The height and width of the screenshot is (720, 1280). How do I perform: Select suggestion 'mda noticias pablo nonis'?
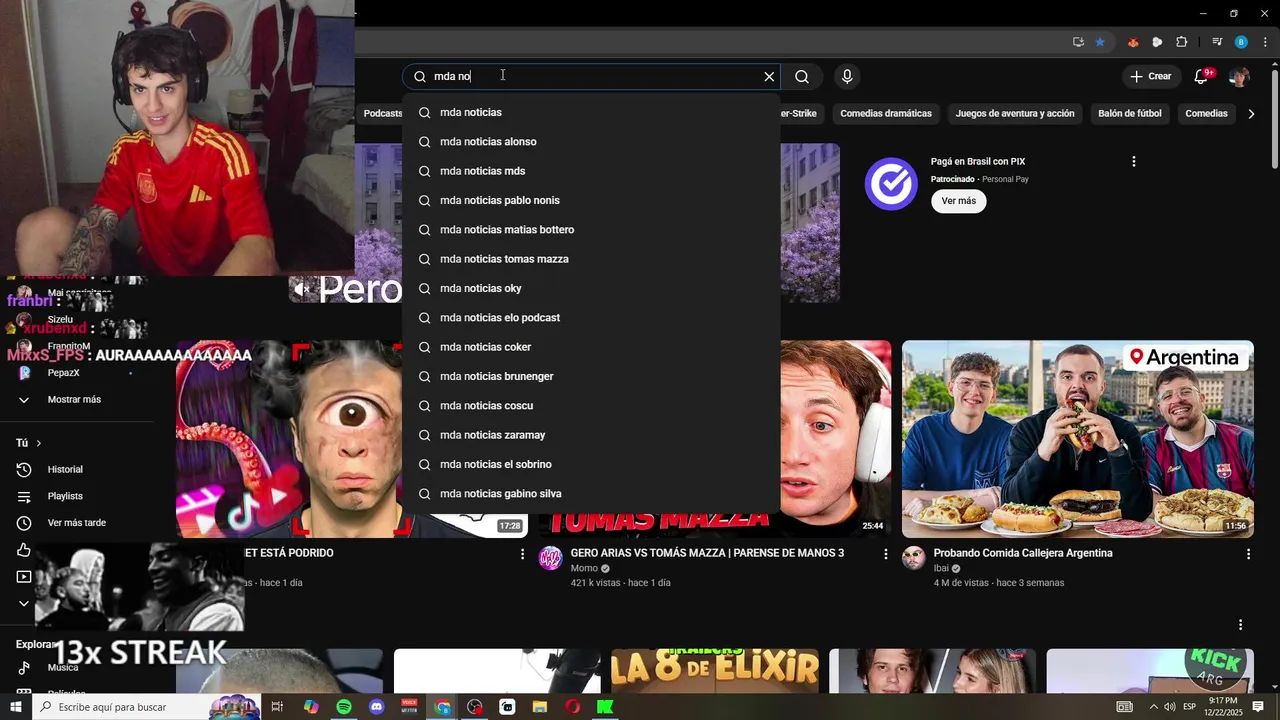coord(591,200)
